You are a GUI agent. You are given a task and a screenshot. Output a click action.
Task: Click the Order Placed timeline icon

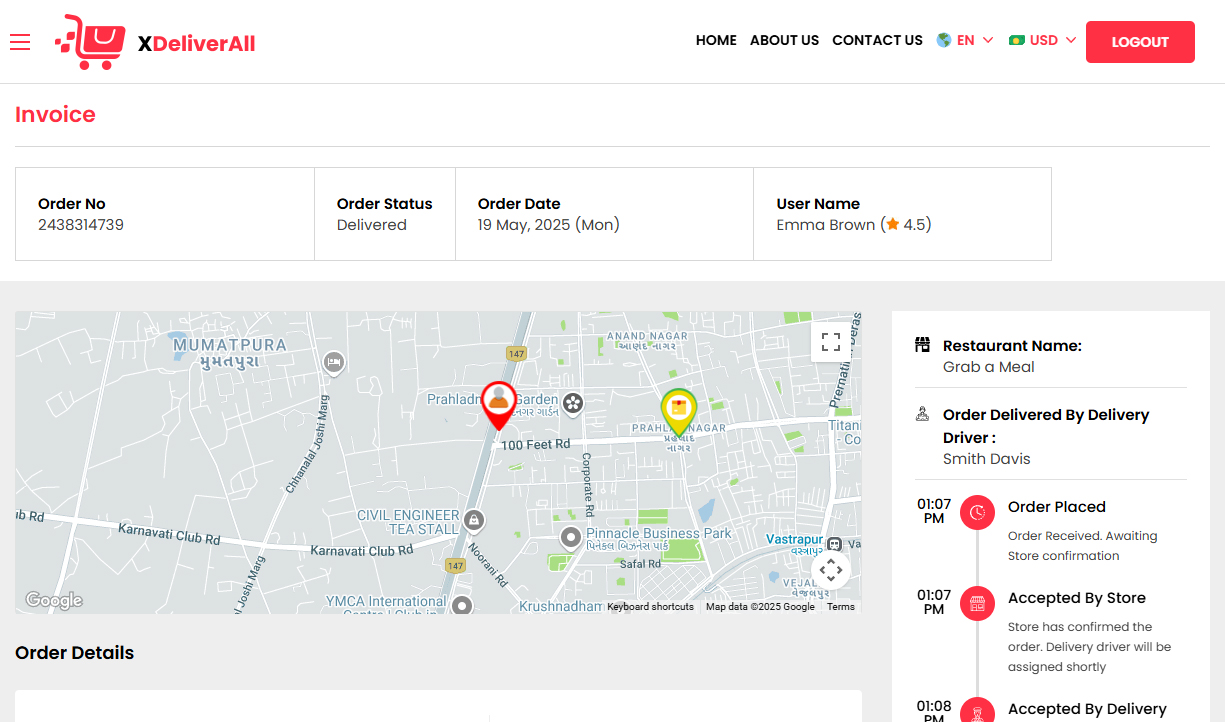point(977,512)
